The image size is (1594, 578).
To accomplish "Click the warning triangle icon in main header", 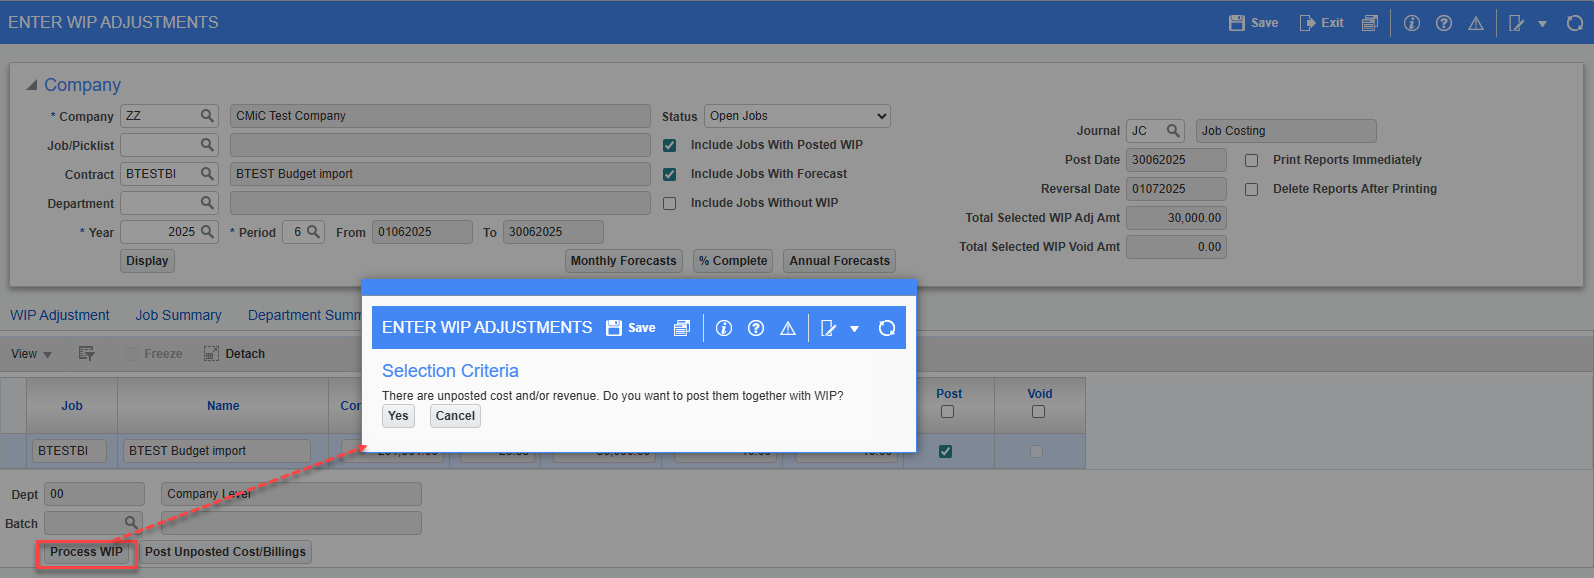I will [1476, 23].
